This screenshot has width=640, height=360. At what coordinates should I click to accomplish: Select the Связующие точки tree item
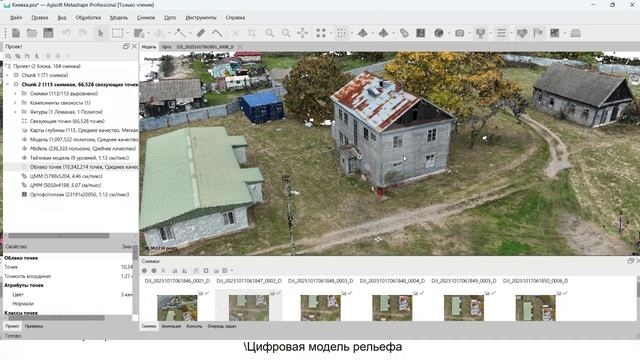(67, 121)
